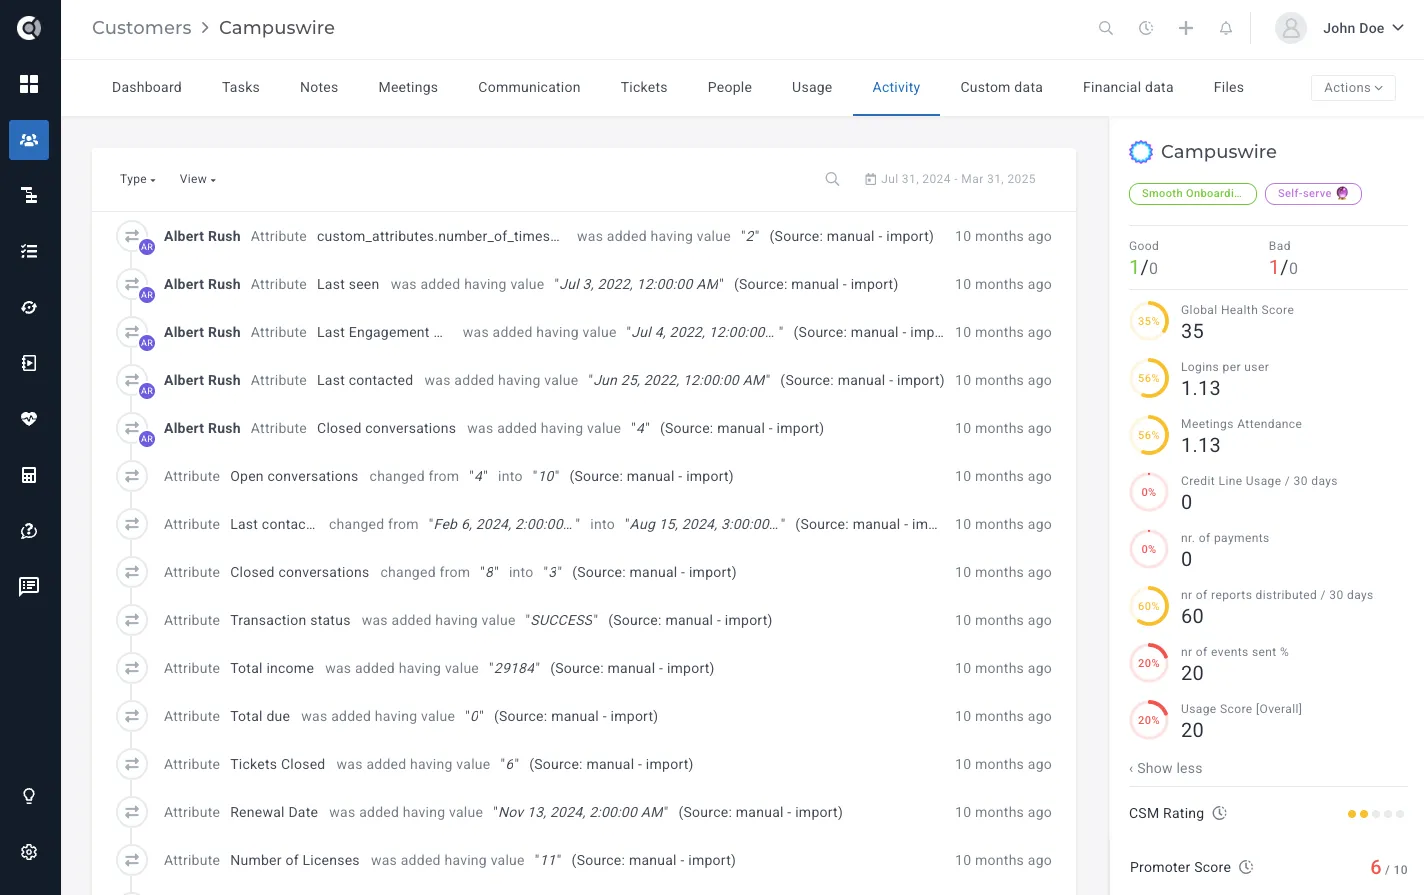1424x895 pixels.
Task: Click the Usage Score 20% gauge
Action: [x=1149, y=720]
